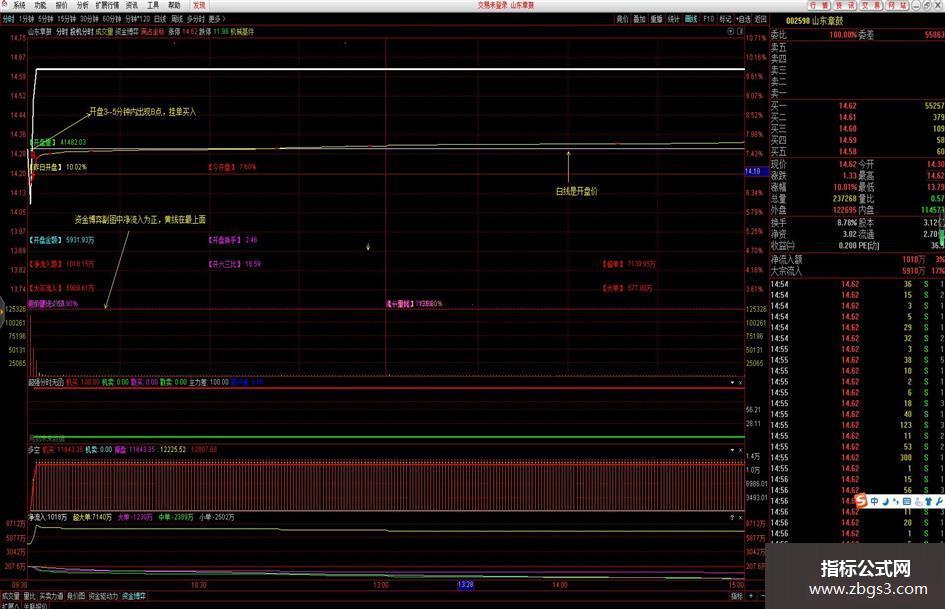Click the 指标 button at bottom right

coord(736,596)
